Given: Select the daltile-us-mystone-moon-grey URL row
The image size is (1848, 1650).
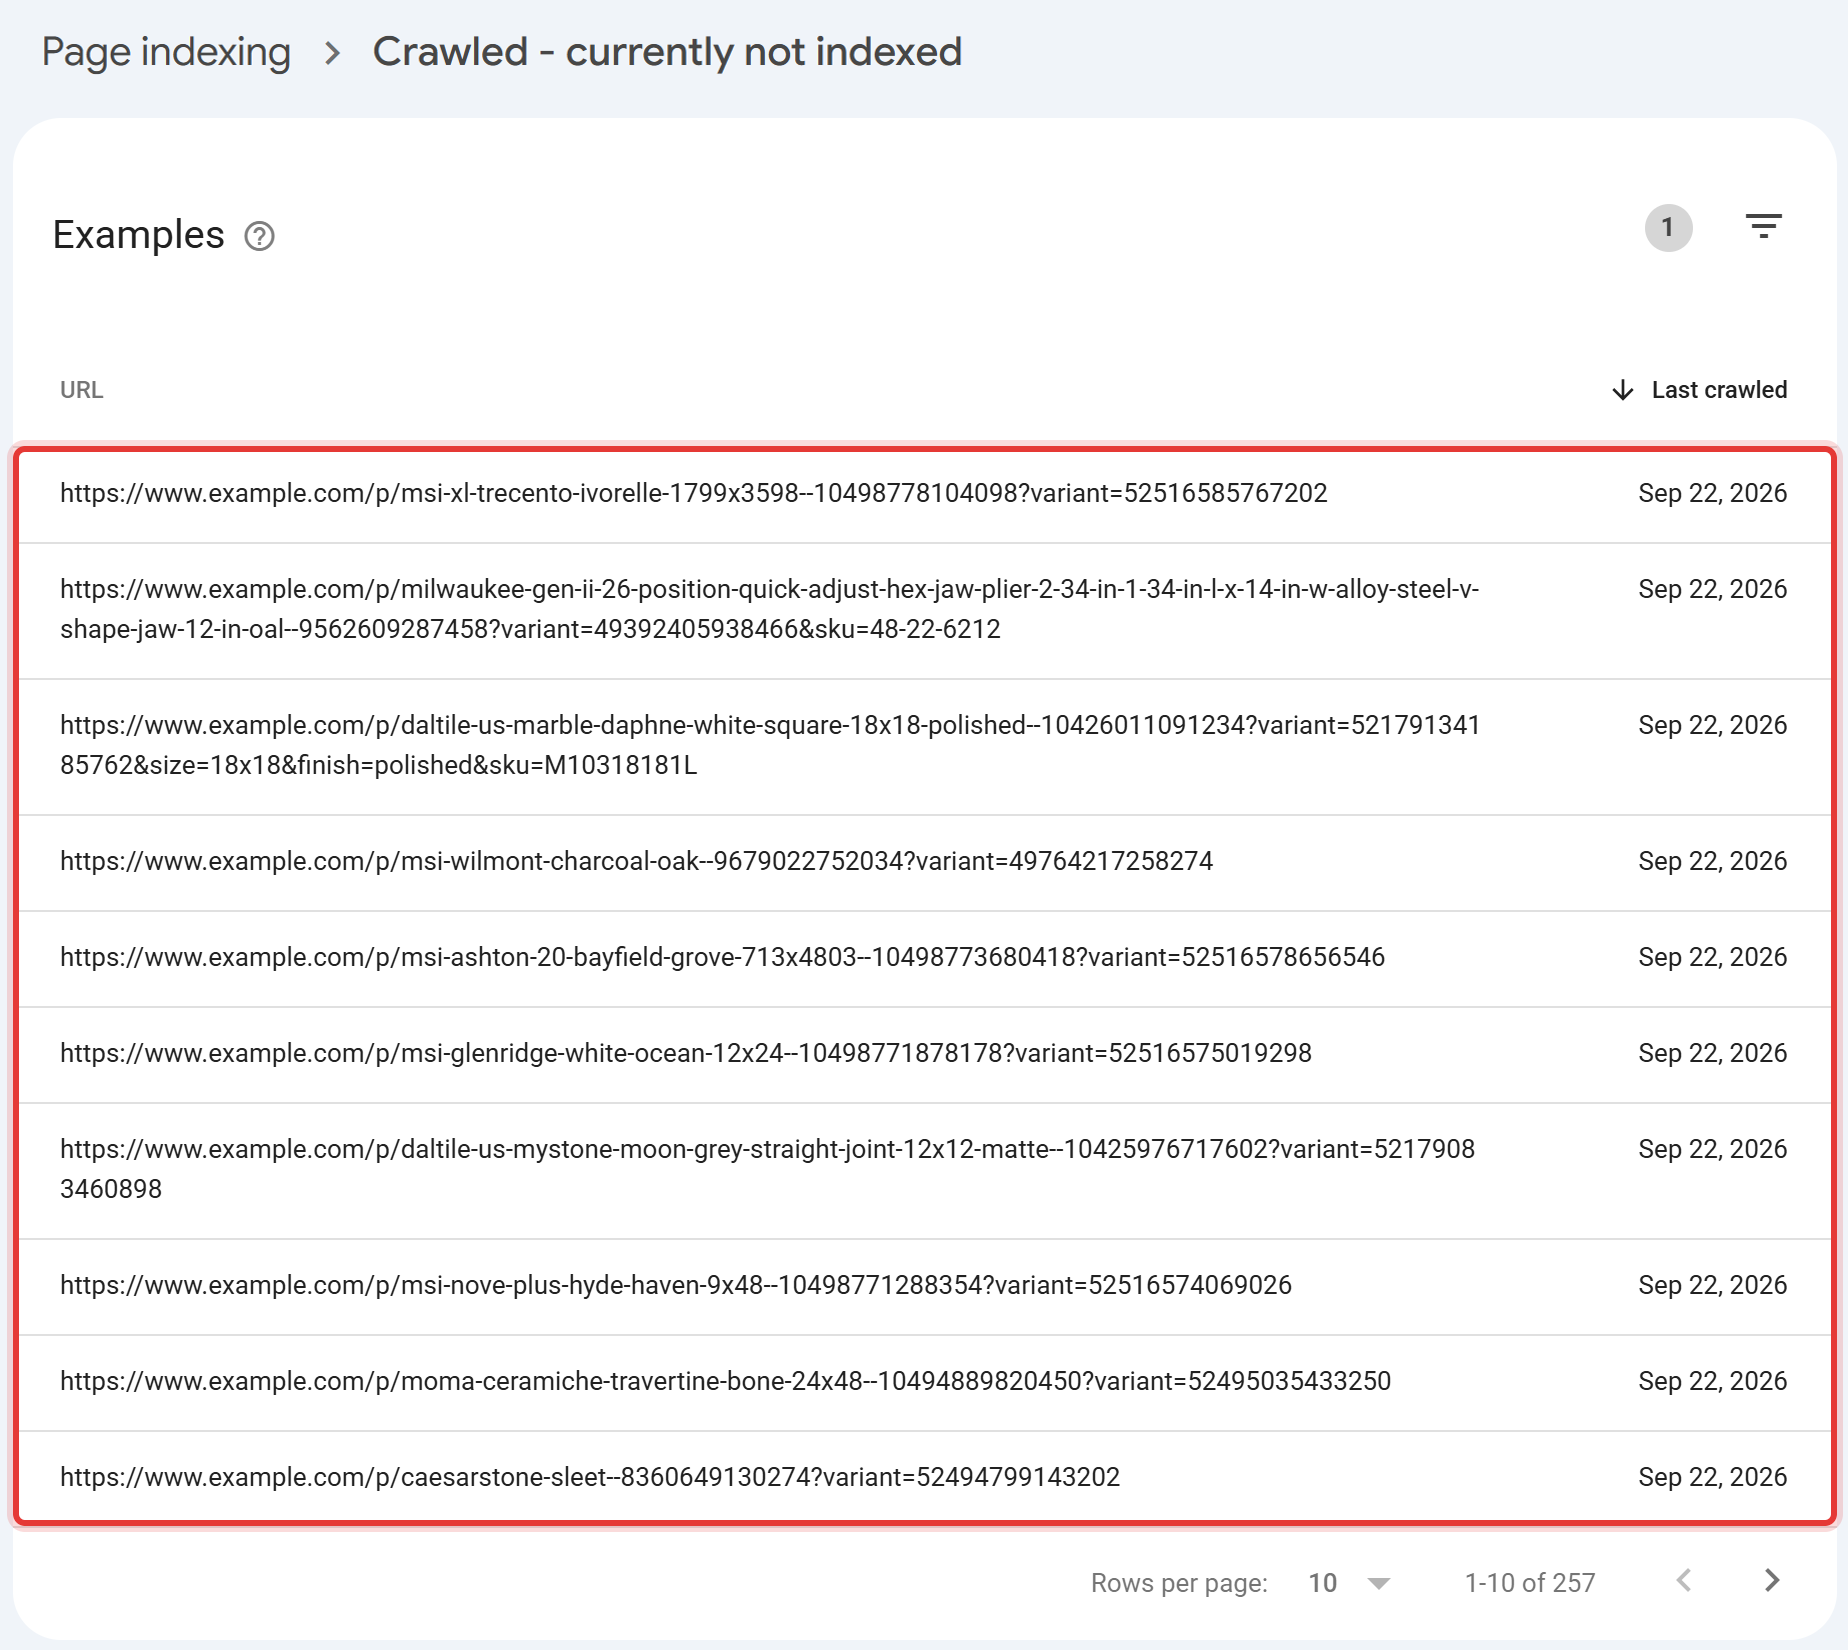Looking at the screenshot, I should click(925, 1171).
